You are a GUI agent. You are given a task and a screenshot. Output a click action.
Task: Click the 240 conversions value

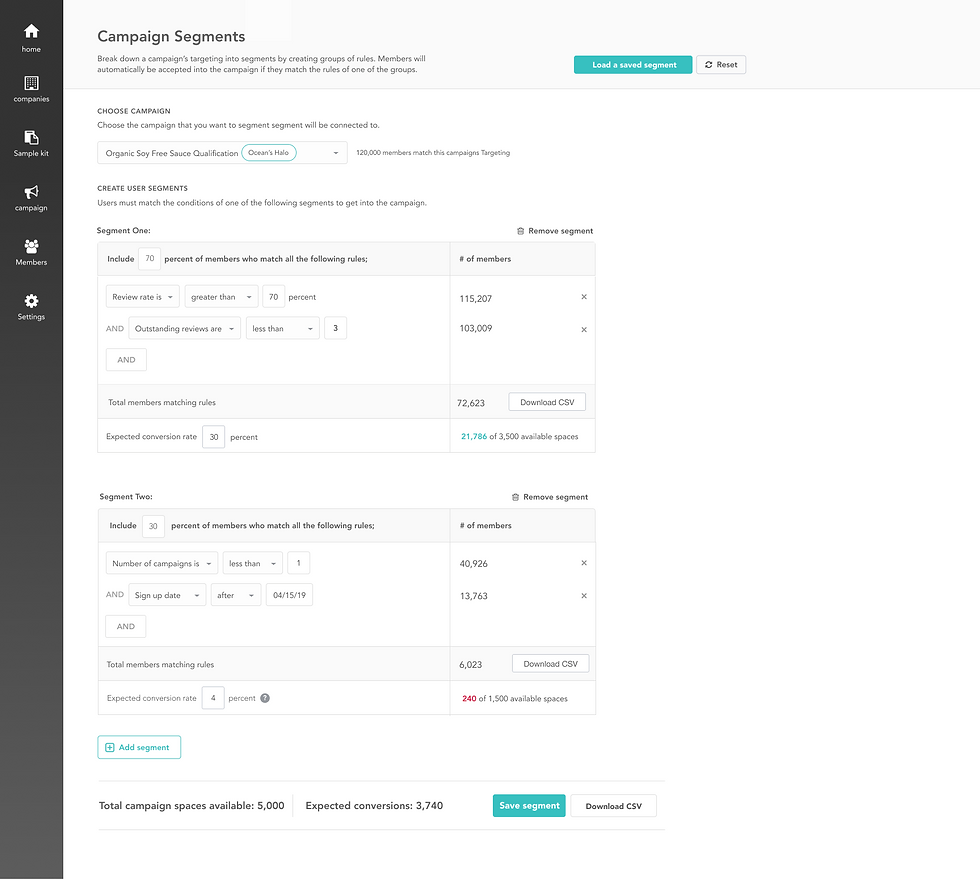pyautogui.click(x=469, y=699)
